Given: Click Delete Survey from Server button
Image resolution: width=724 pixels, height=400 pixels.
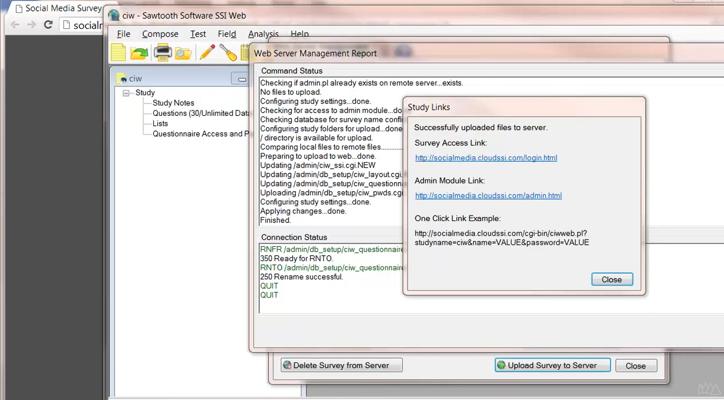Looking at the screenshot, I should [x=341, y=365].
